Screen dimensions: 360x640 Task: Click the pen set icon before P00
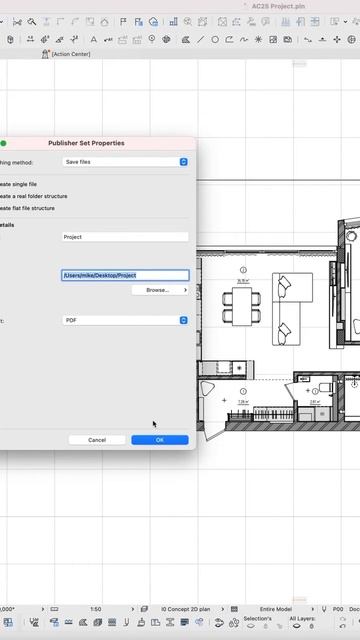coord(324,609)
